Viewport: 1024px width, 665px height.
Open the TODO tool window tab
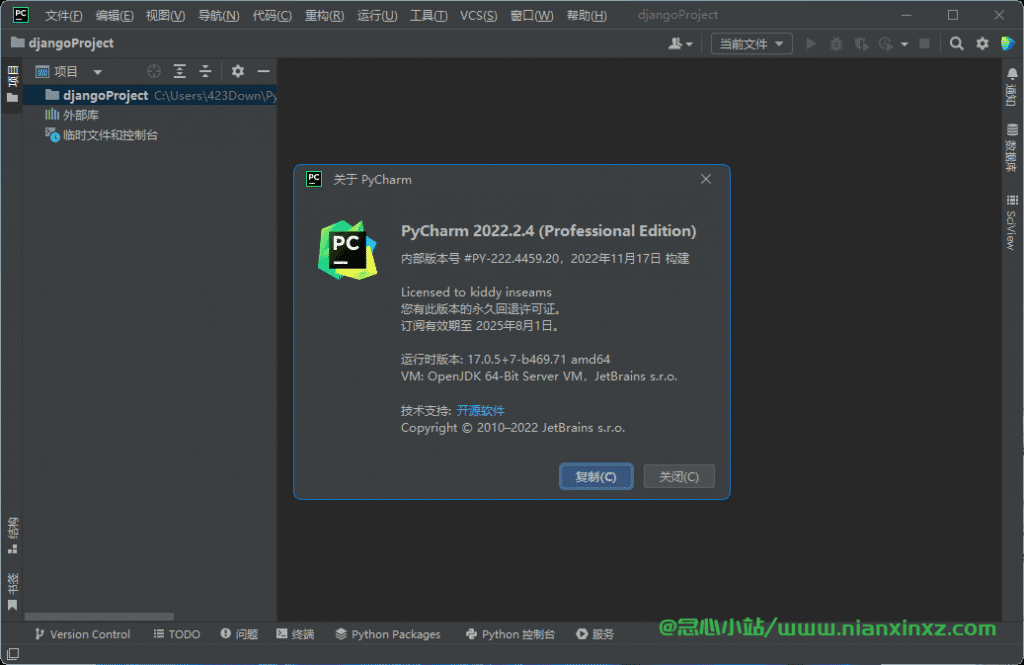[177, 634]
